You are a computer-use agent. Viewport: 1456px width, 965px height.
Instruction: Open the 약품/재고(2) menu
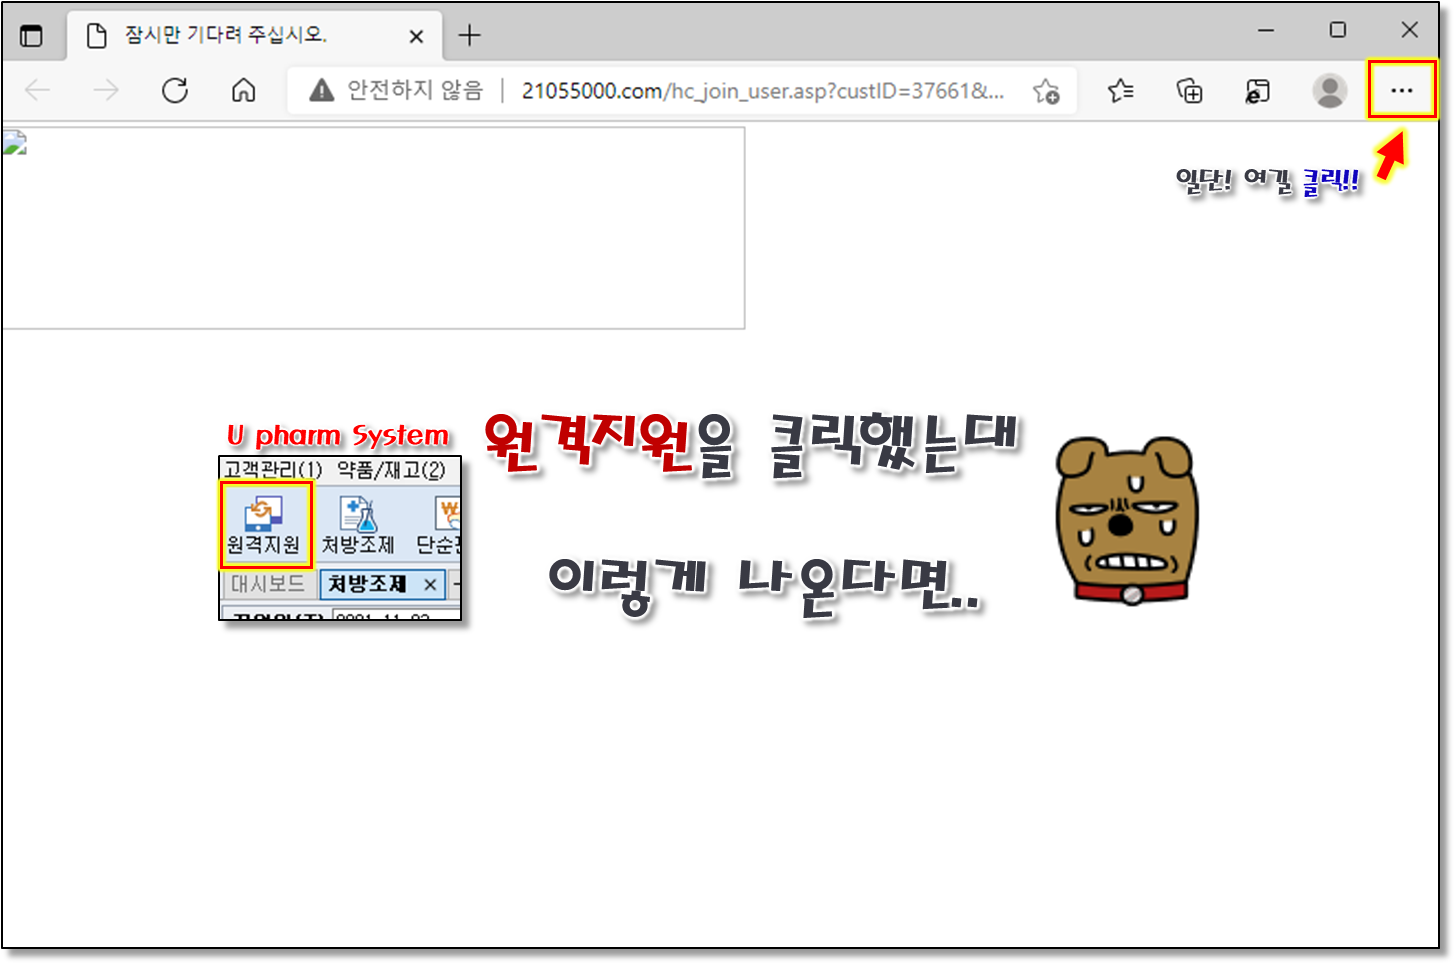391,469
